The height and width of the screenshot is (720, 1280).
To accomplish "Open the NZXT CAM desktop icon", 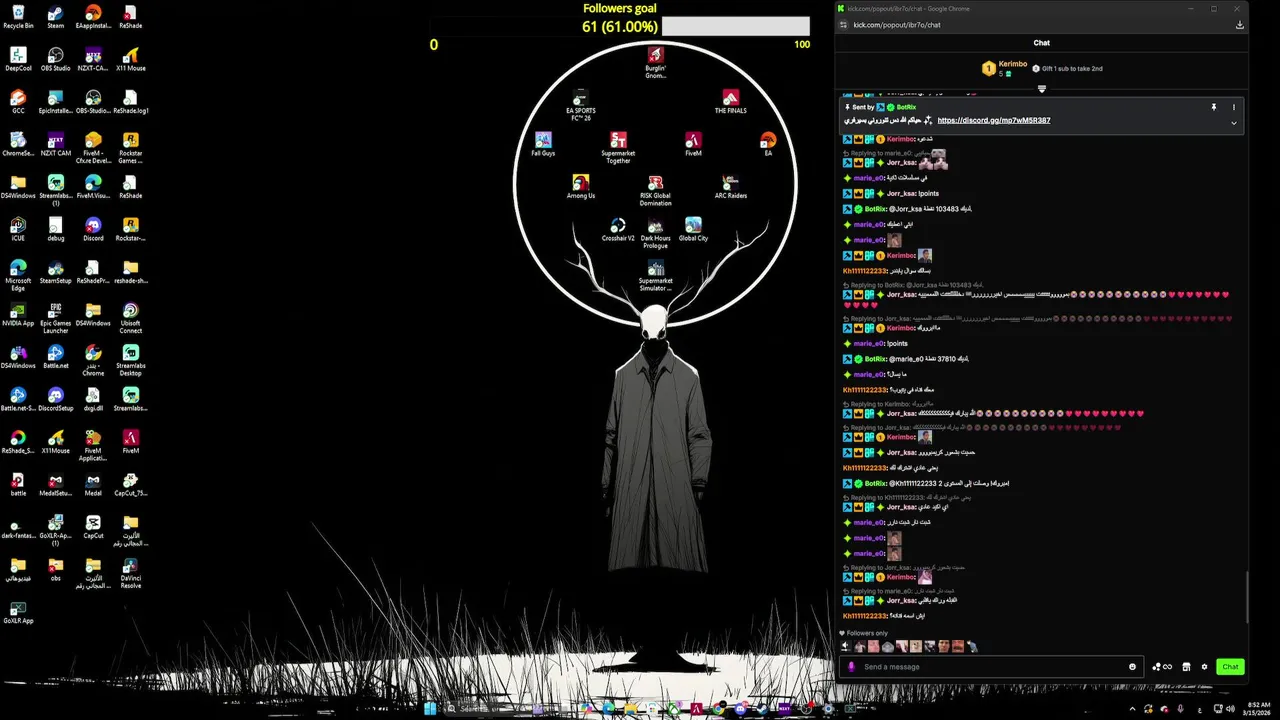I will click(56, 144).
